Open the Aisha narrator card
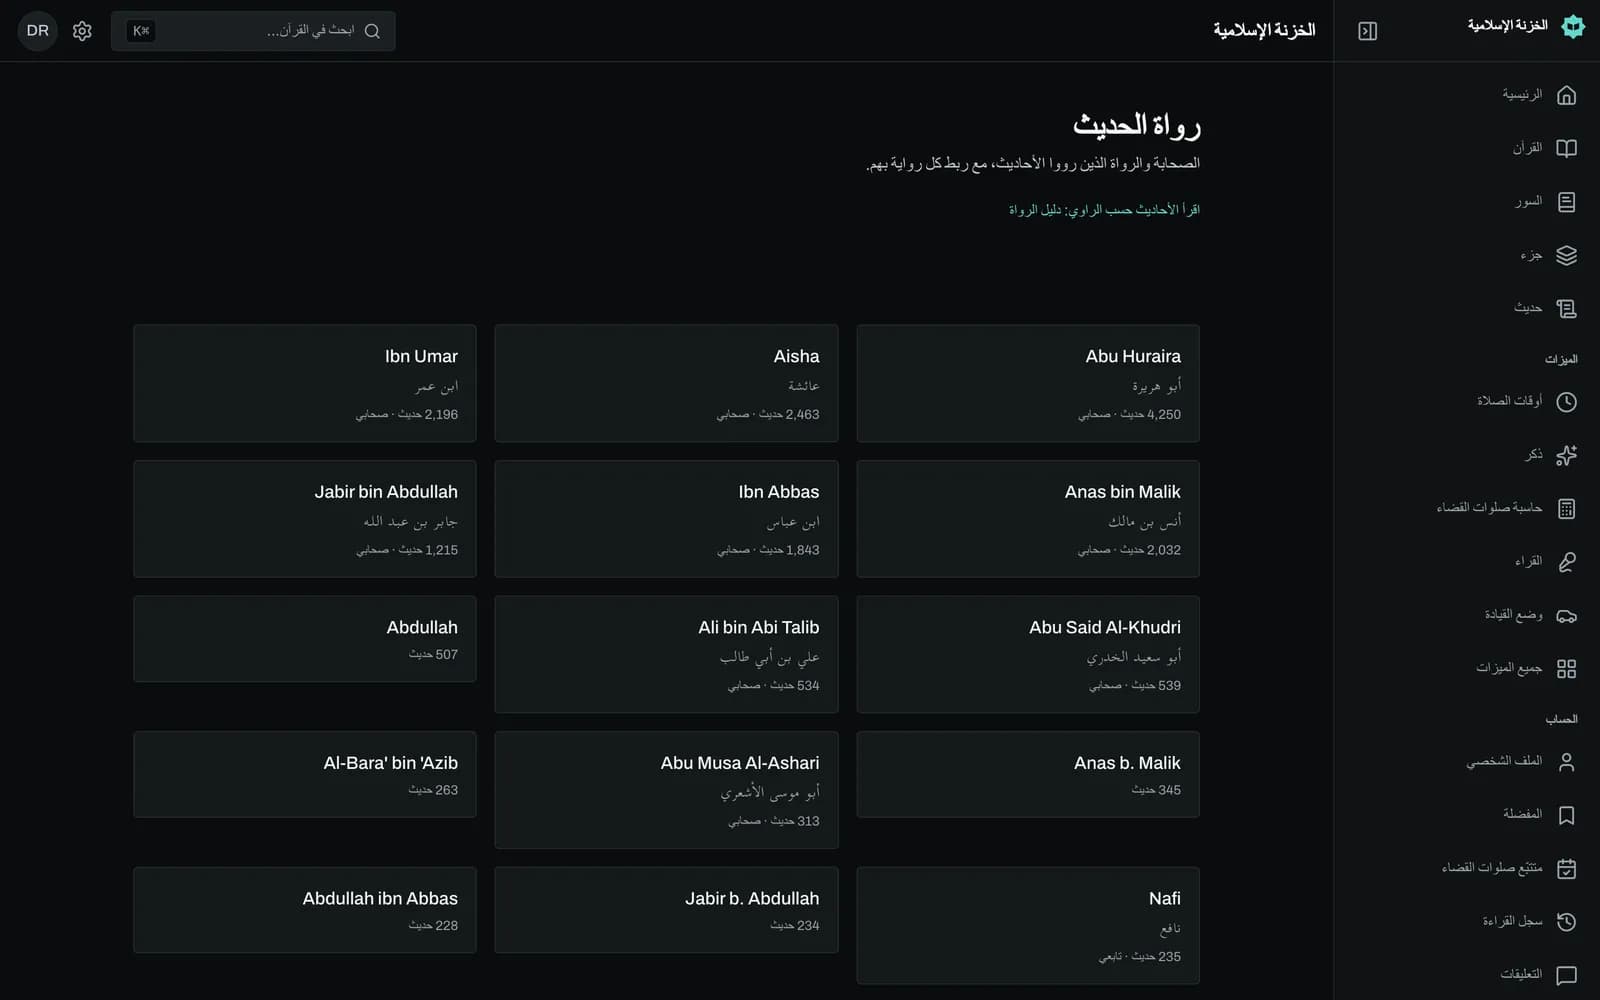 (x=666, y=383)
